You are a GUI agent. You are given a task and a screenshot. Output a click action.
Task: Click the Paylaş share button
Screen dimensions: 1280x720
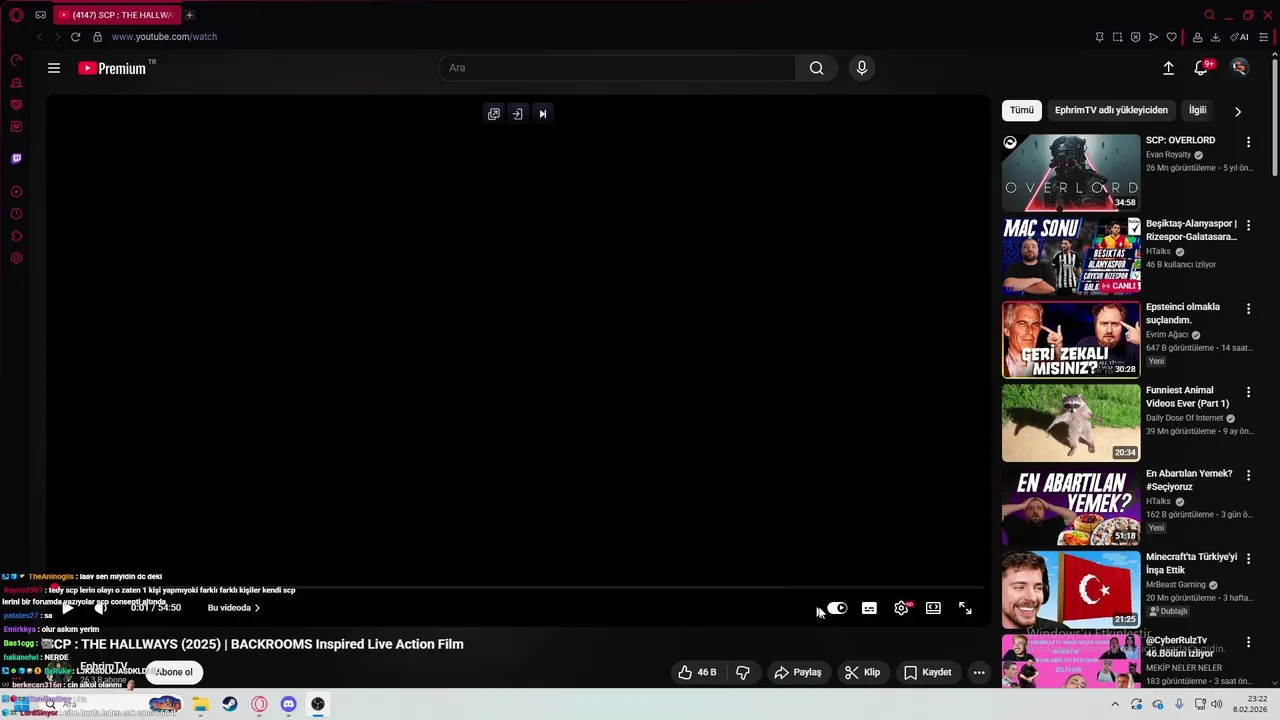[798, 672]
